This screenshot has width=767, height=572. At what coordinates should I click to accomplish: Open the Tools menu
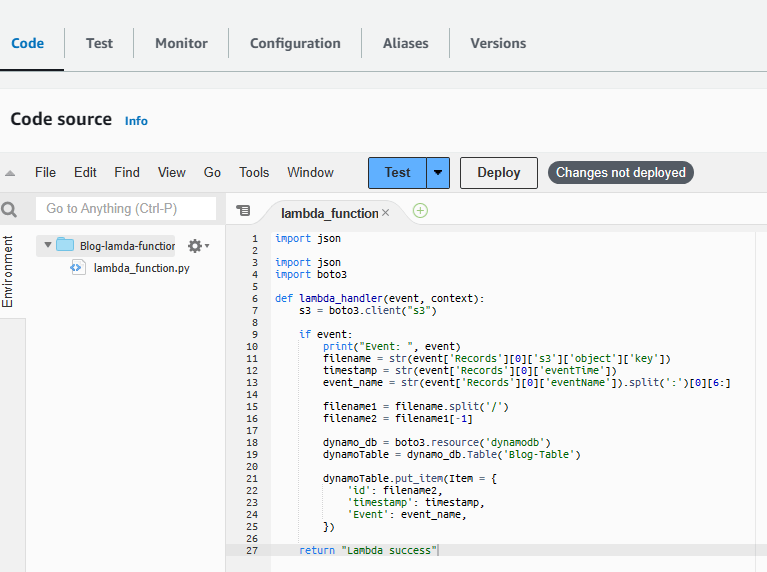(x=254, y=172)
